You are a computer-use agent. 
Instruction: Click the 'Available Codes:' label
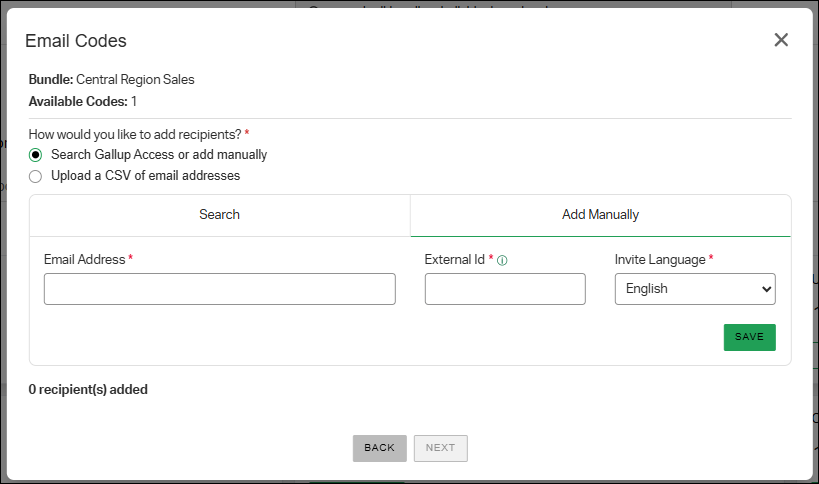click(x=78, y=101)
